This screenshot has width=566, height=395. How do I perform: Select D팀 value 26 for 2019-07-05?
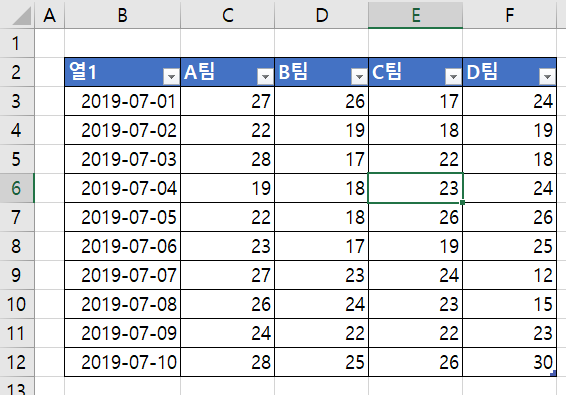point(509,217)
